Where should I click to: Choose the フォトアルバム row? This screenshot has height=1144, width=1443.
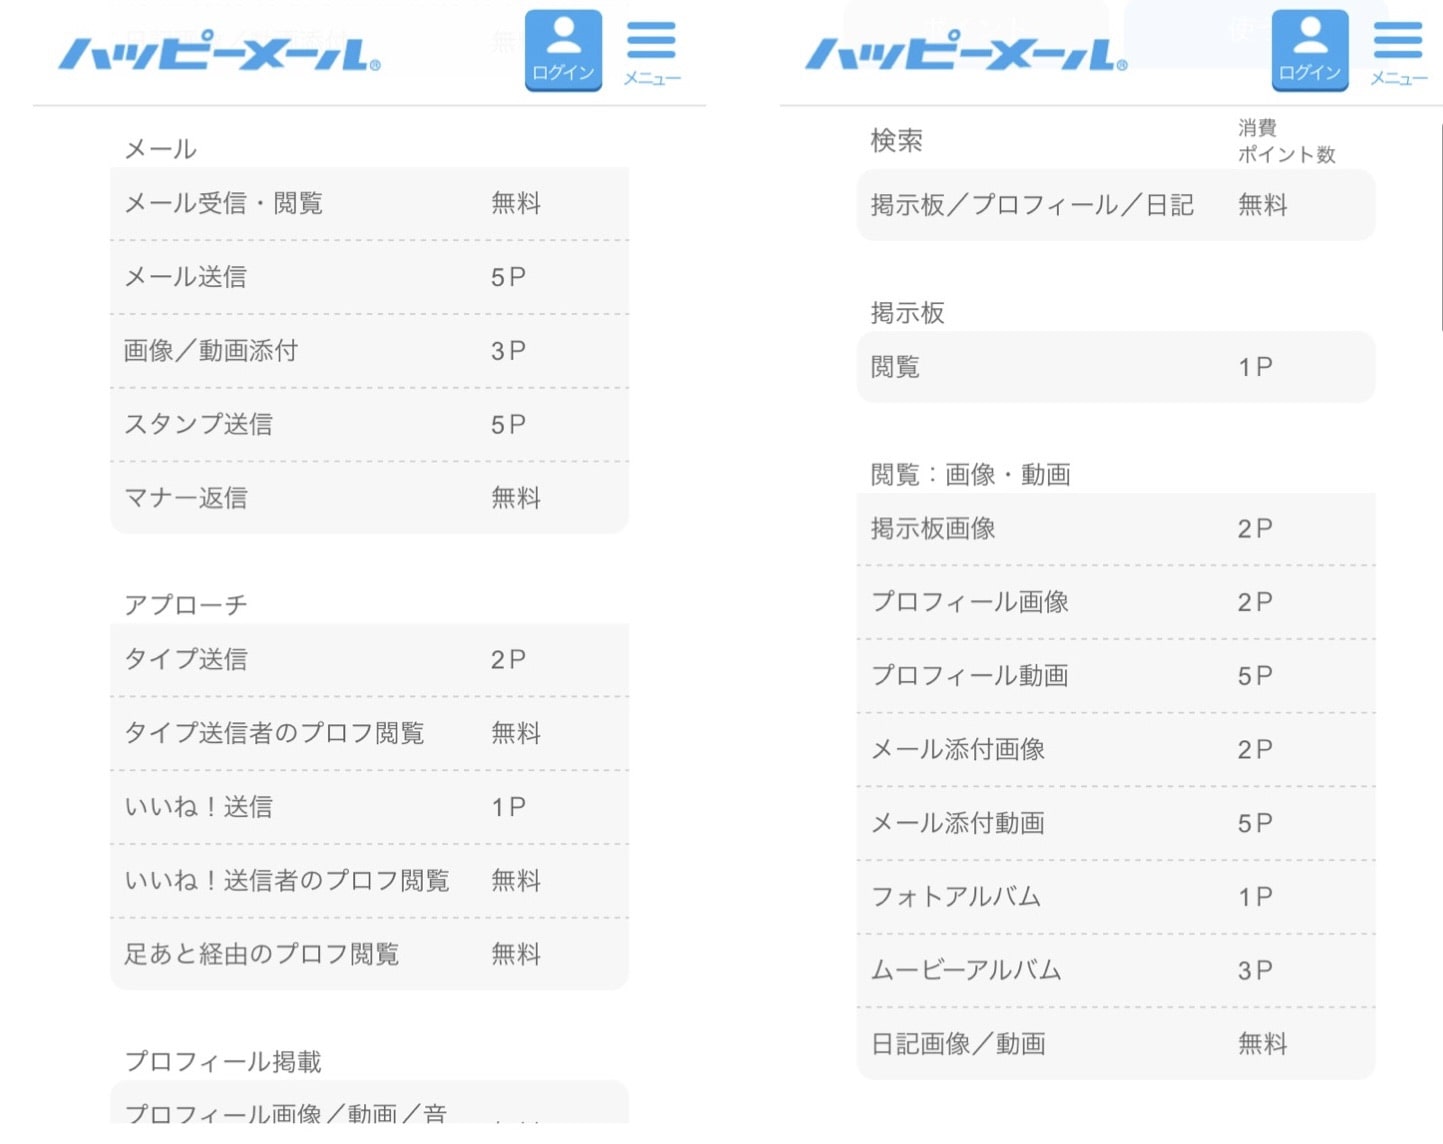[1115, 897]
